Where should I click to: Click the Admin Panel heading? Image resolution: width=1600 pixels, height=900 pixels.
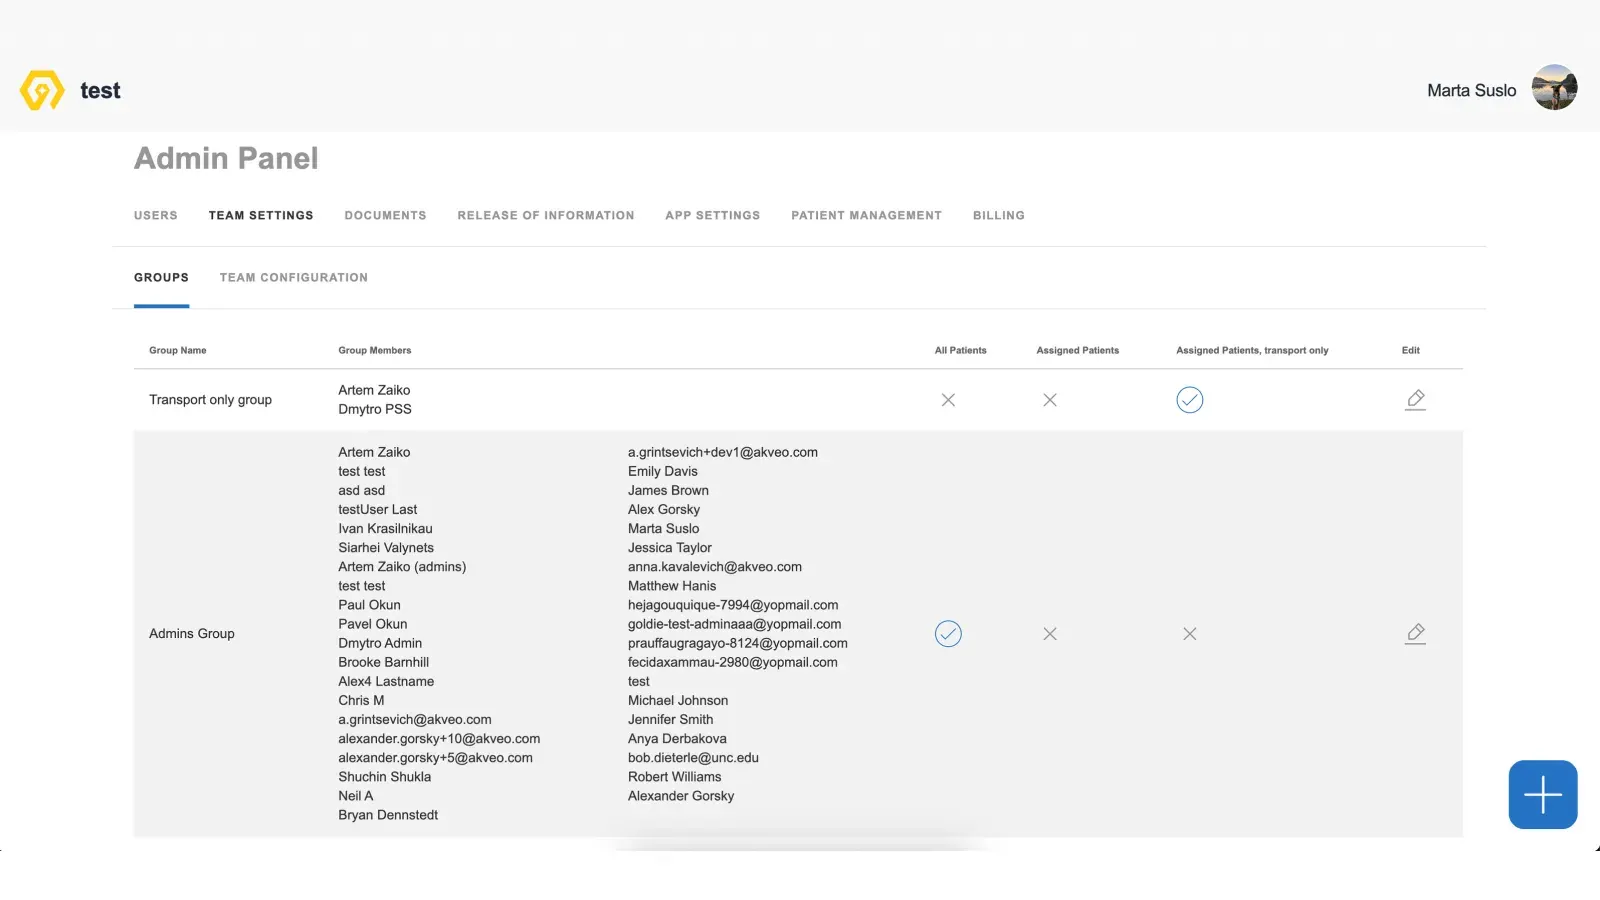tap(226, 158)
